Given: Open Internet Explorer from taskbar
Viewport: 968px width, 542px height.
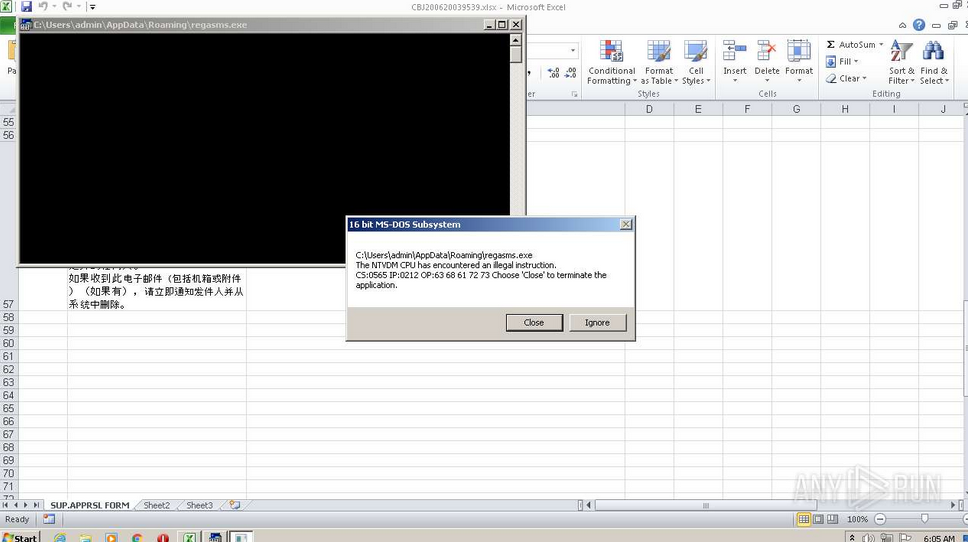Looking at the screenshot, I should click(x=60, y=538).
